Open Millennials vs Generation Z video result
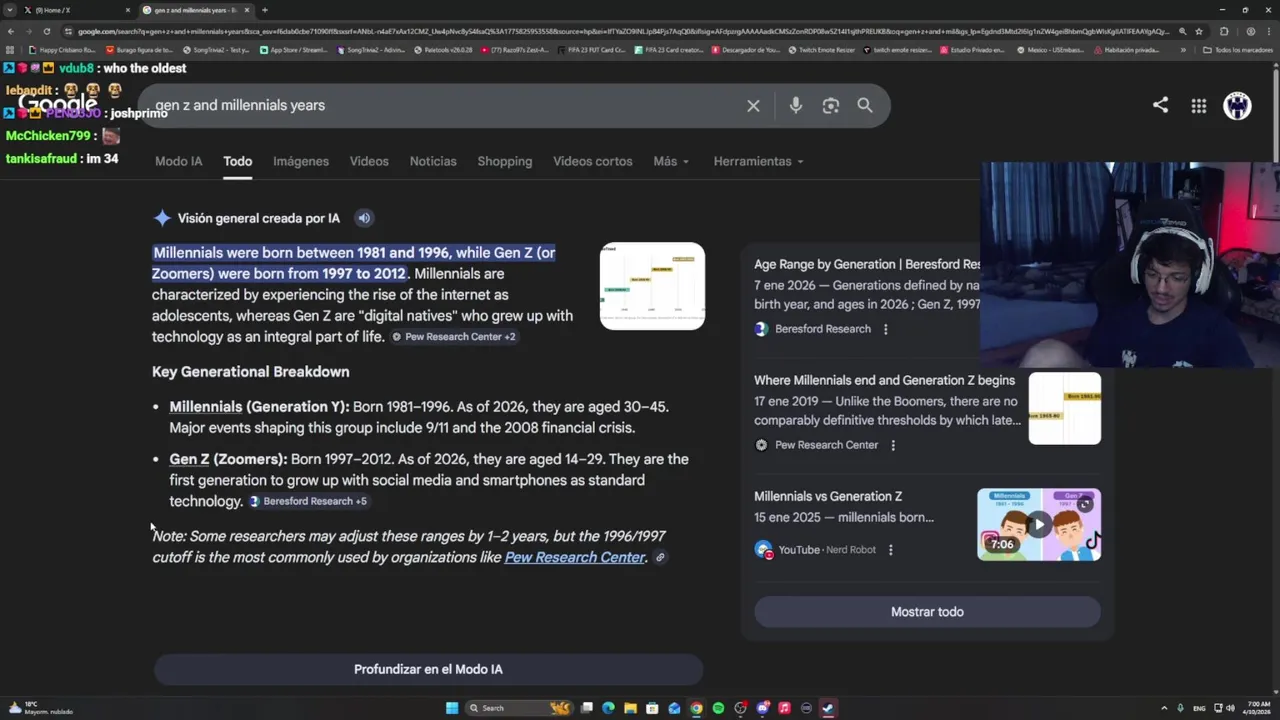The width and height of the screenshot is (1280, 720). click(828, 496)
